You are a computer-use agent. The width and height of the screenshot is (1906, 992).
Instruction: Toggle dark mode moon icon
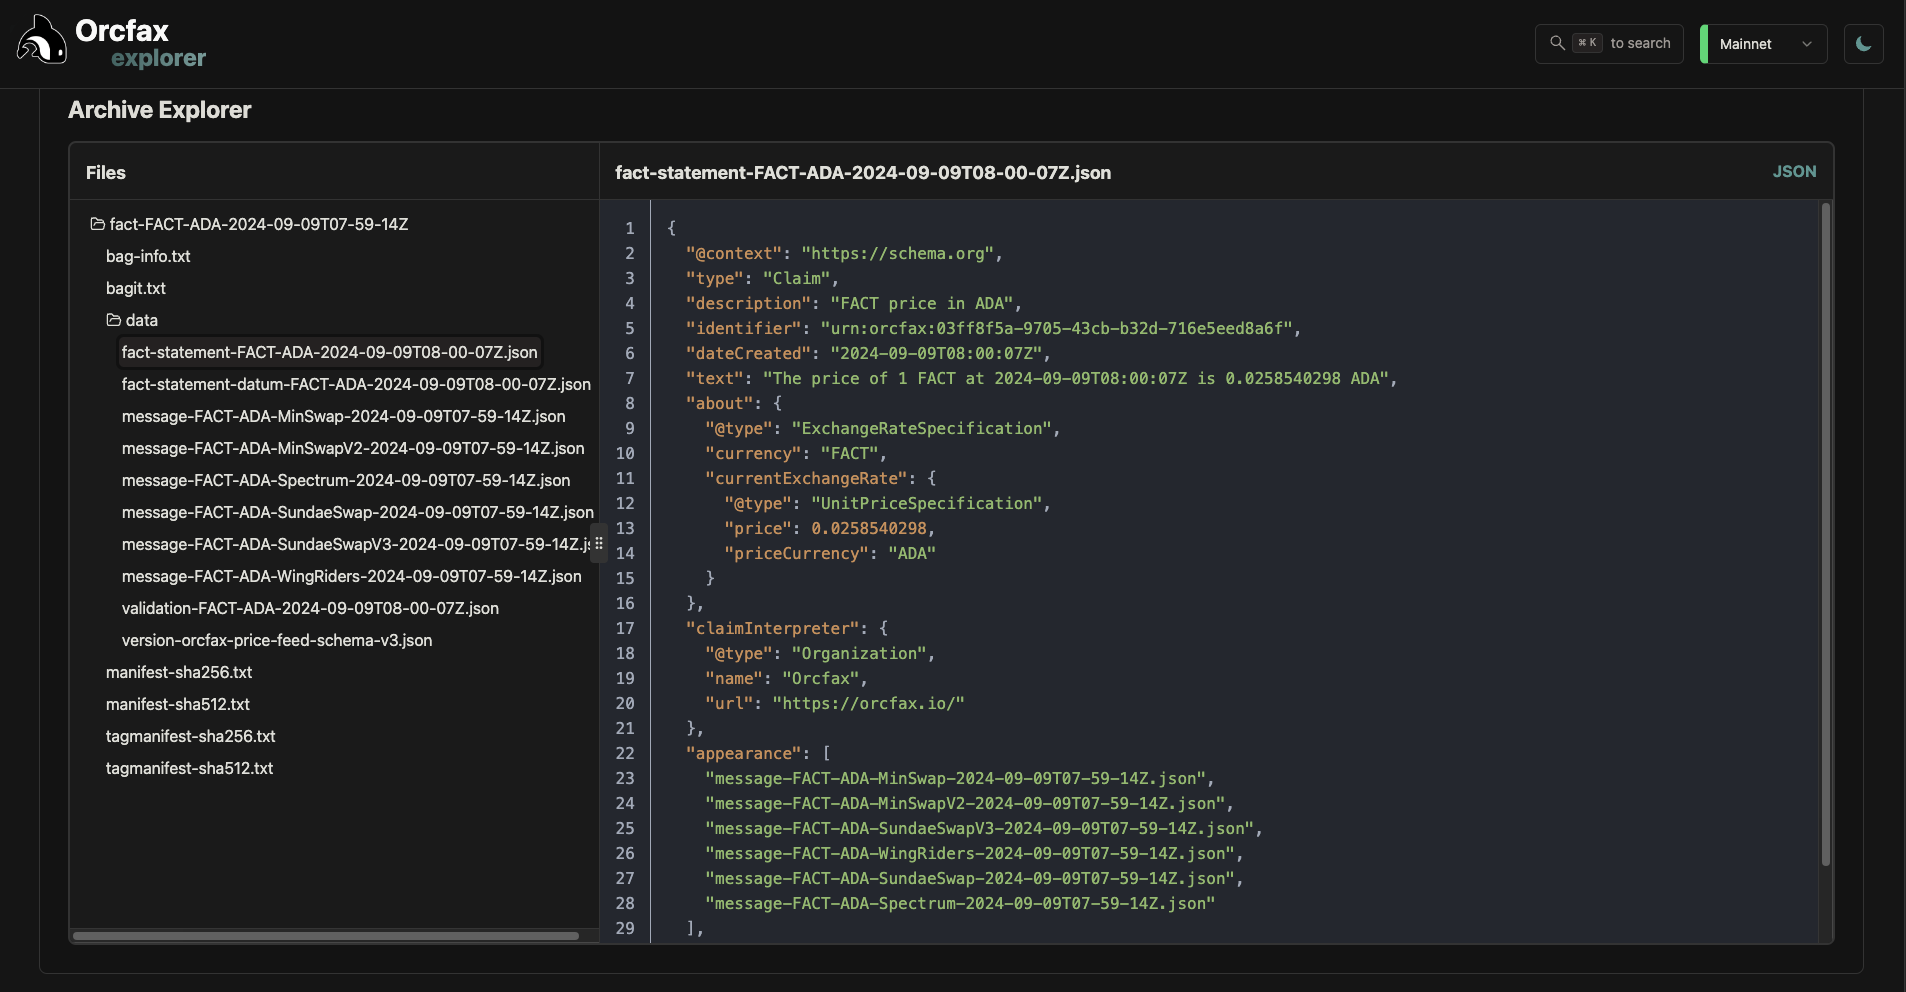[x=1863, y=44]
